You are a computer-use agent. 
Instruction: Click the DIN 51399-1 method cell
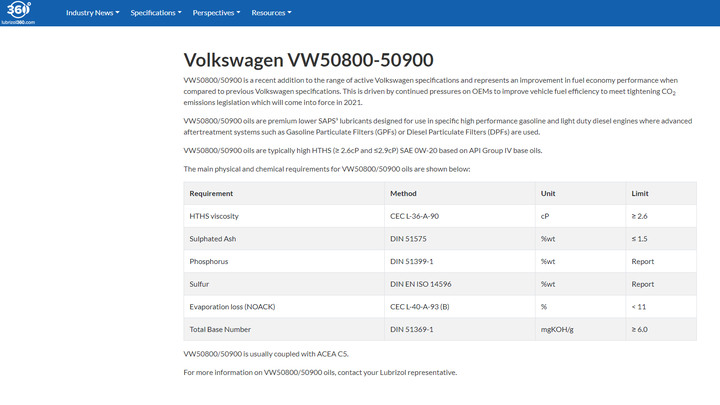[460, 261]
